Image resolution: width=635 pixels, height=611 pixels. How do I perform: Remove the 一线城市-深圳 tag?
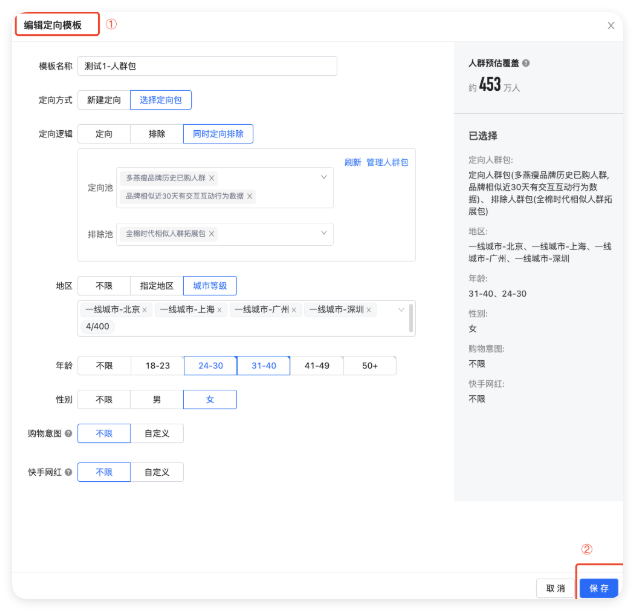369,310
